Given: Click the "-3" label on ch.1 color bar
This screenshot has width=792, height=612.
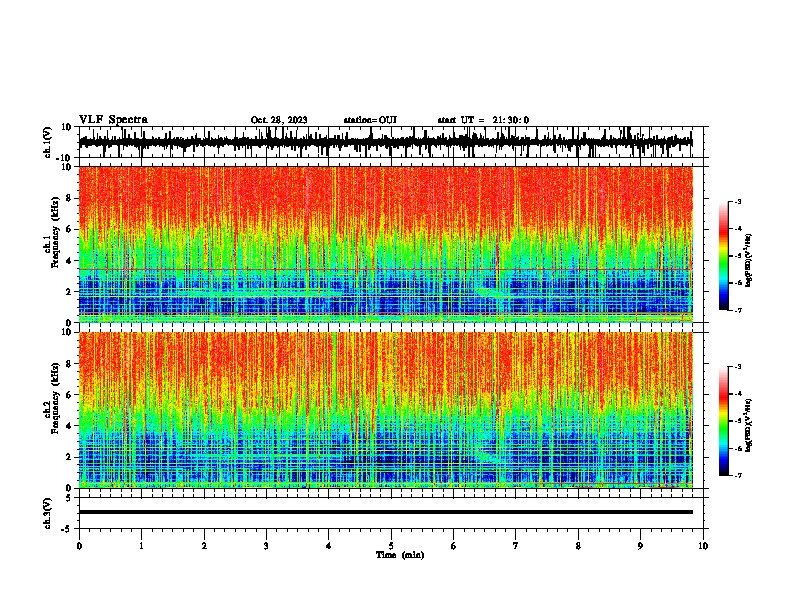Looking at the screenshot, I should pos(738,201).
